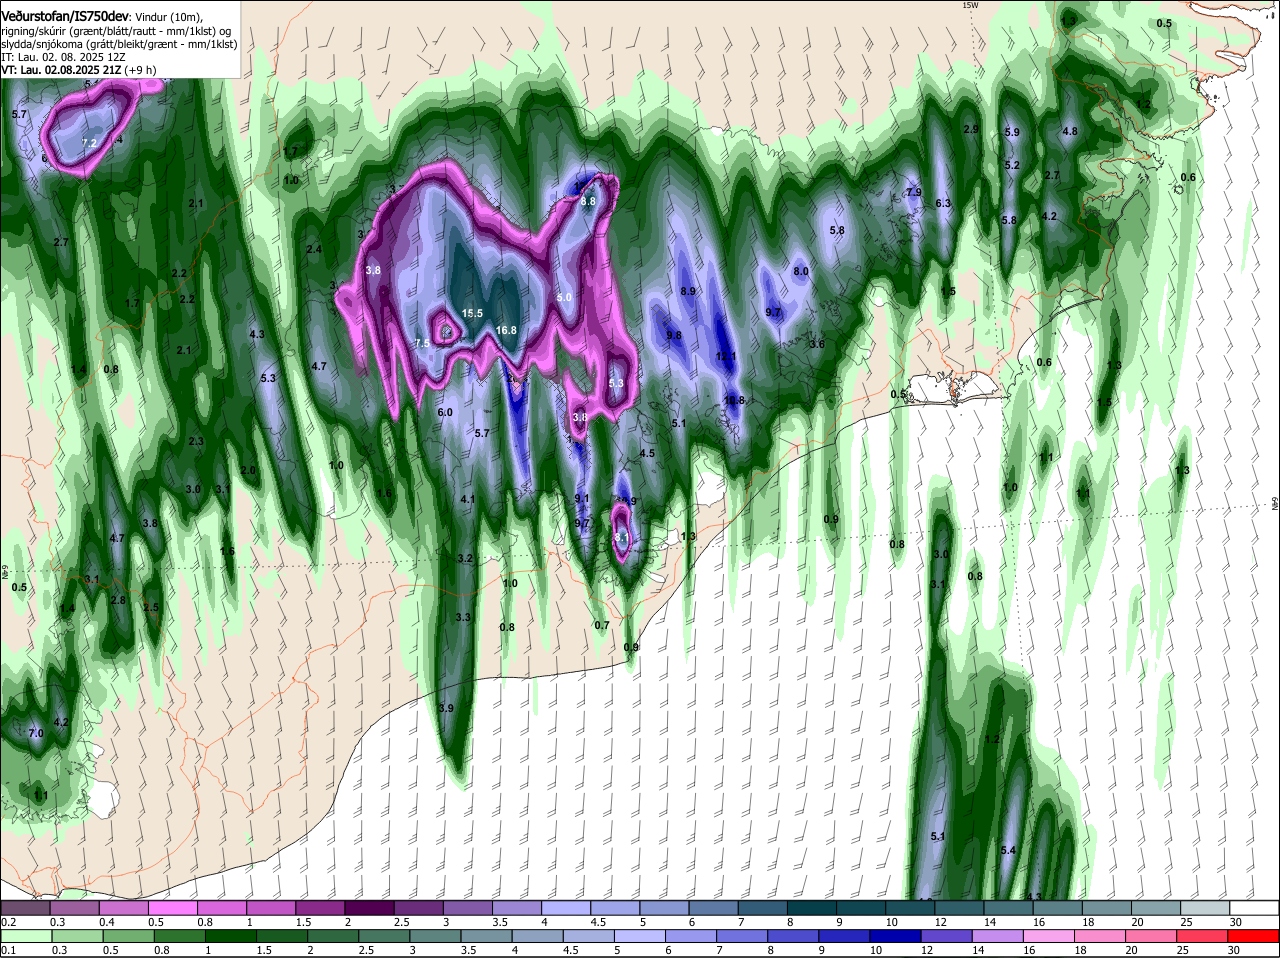1280x958 pixels.
Task: Click the 6.3 precipitation value
Action: click(x=943, y=203)
